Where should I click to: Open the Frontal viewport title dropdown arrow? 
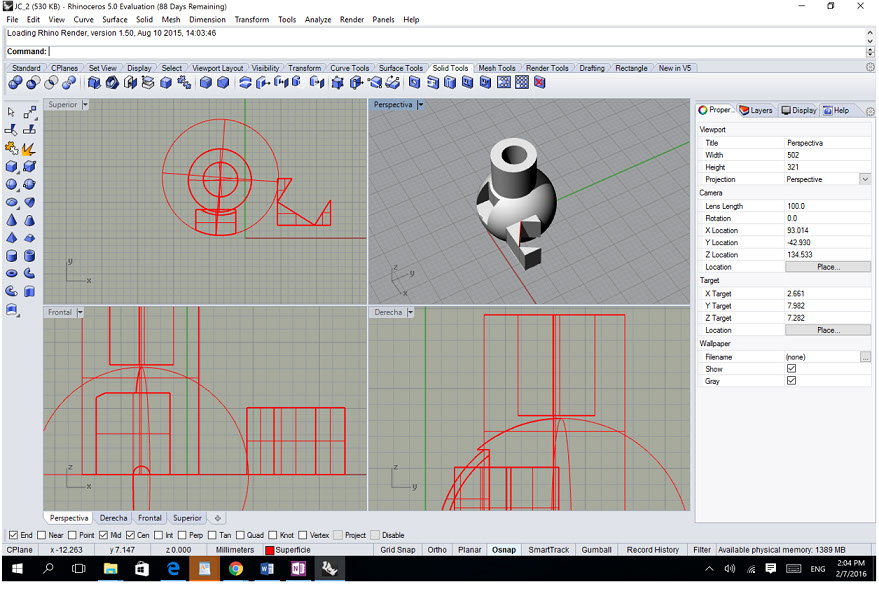point(80,313)
